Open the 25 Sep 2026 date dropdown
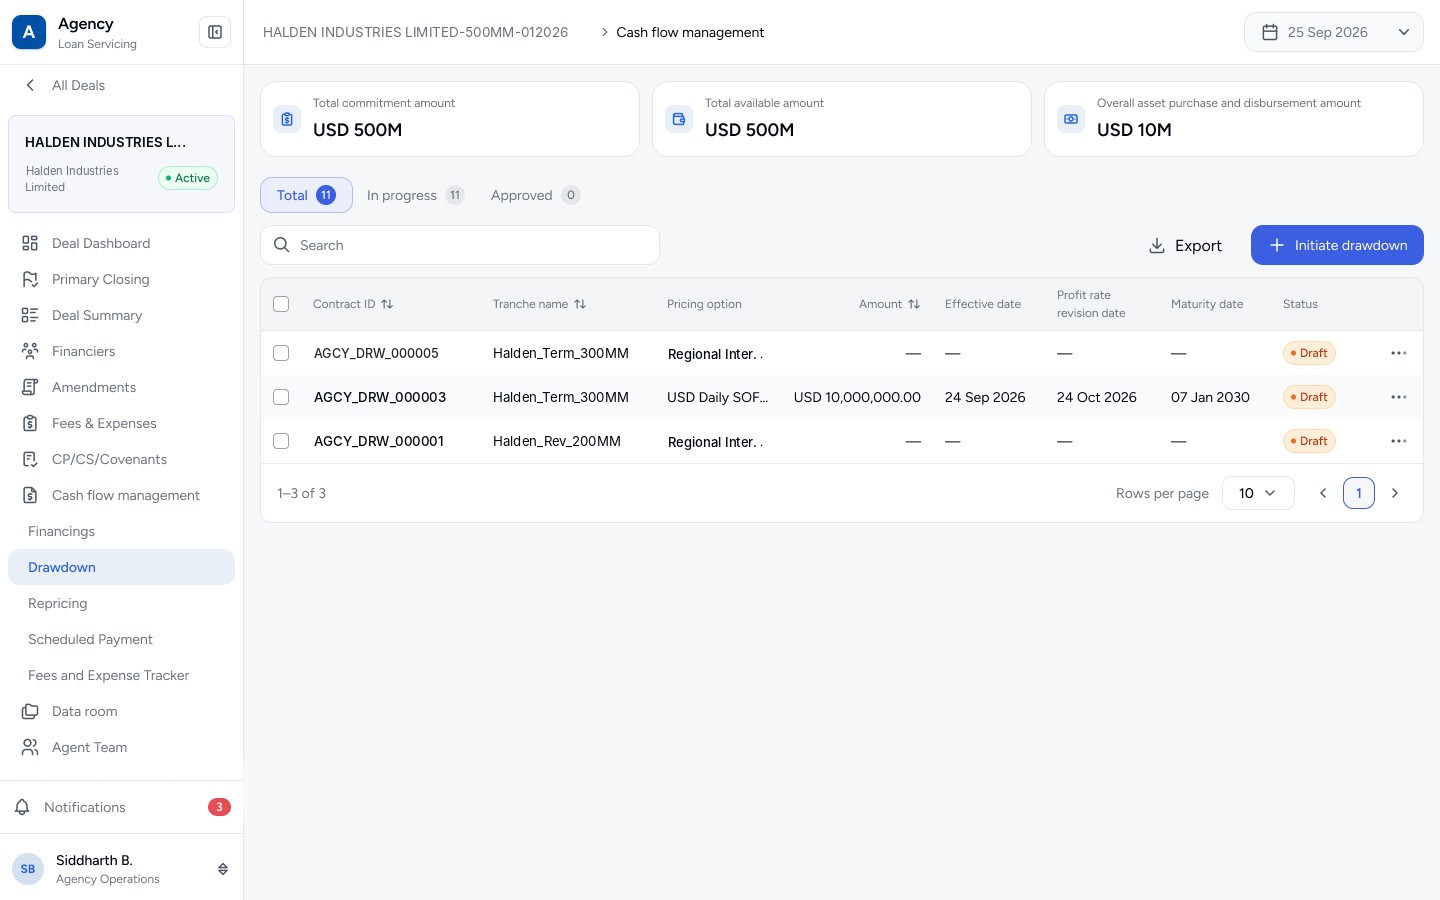 click(1333, 32)
